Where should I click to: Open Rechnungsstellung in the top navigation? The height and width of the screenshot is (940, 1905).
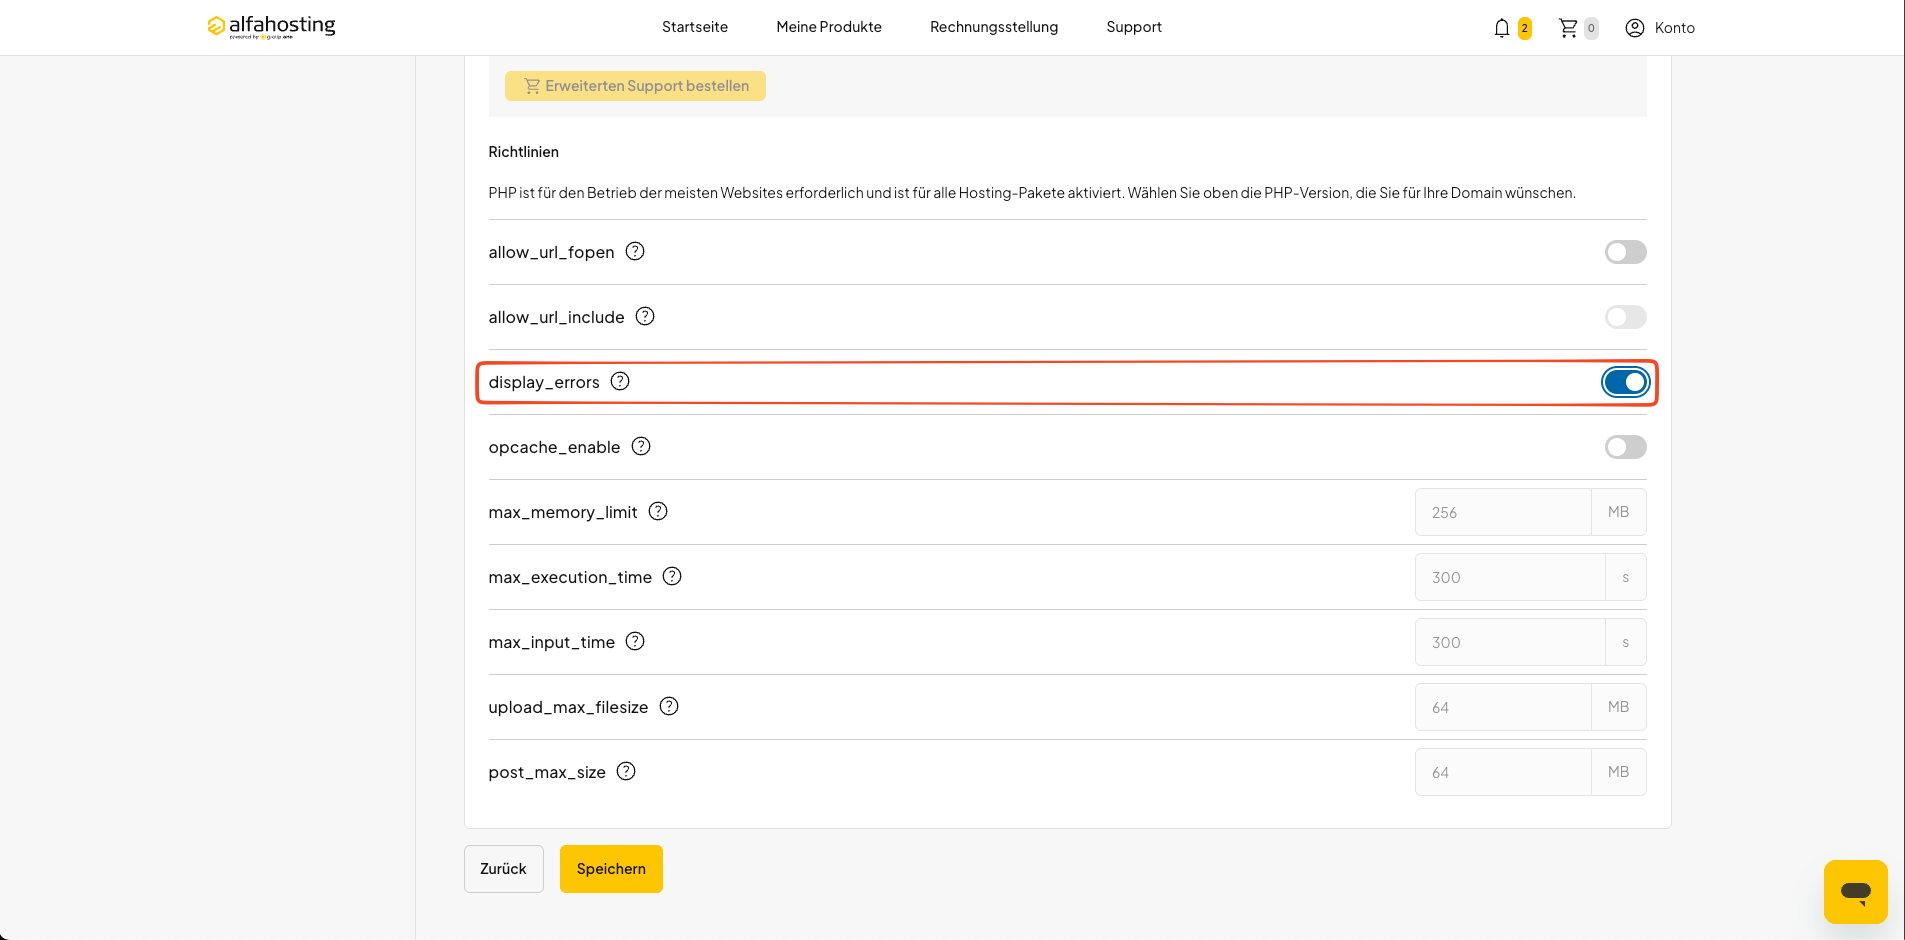(x=994, y=27)
